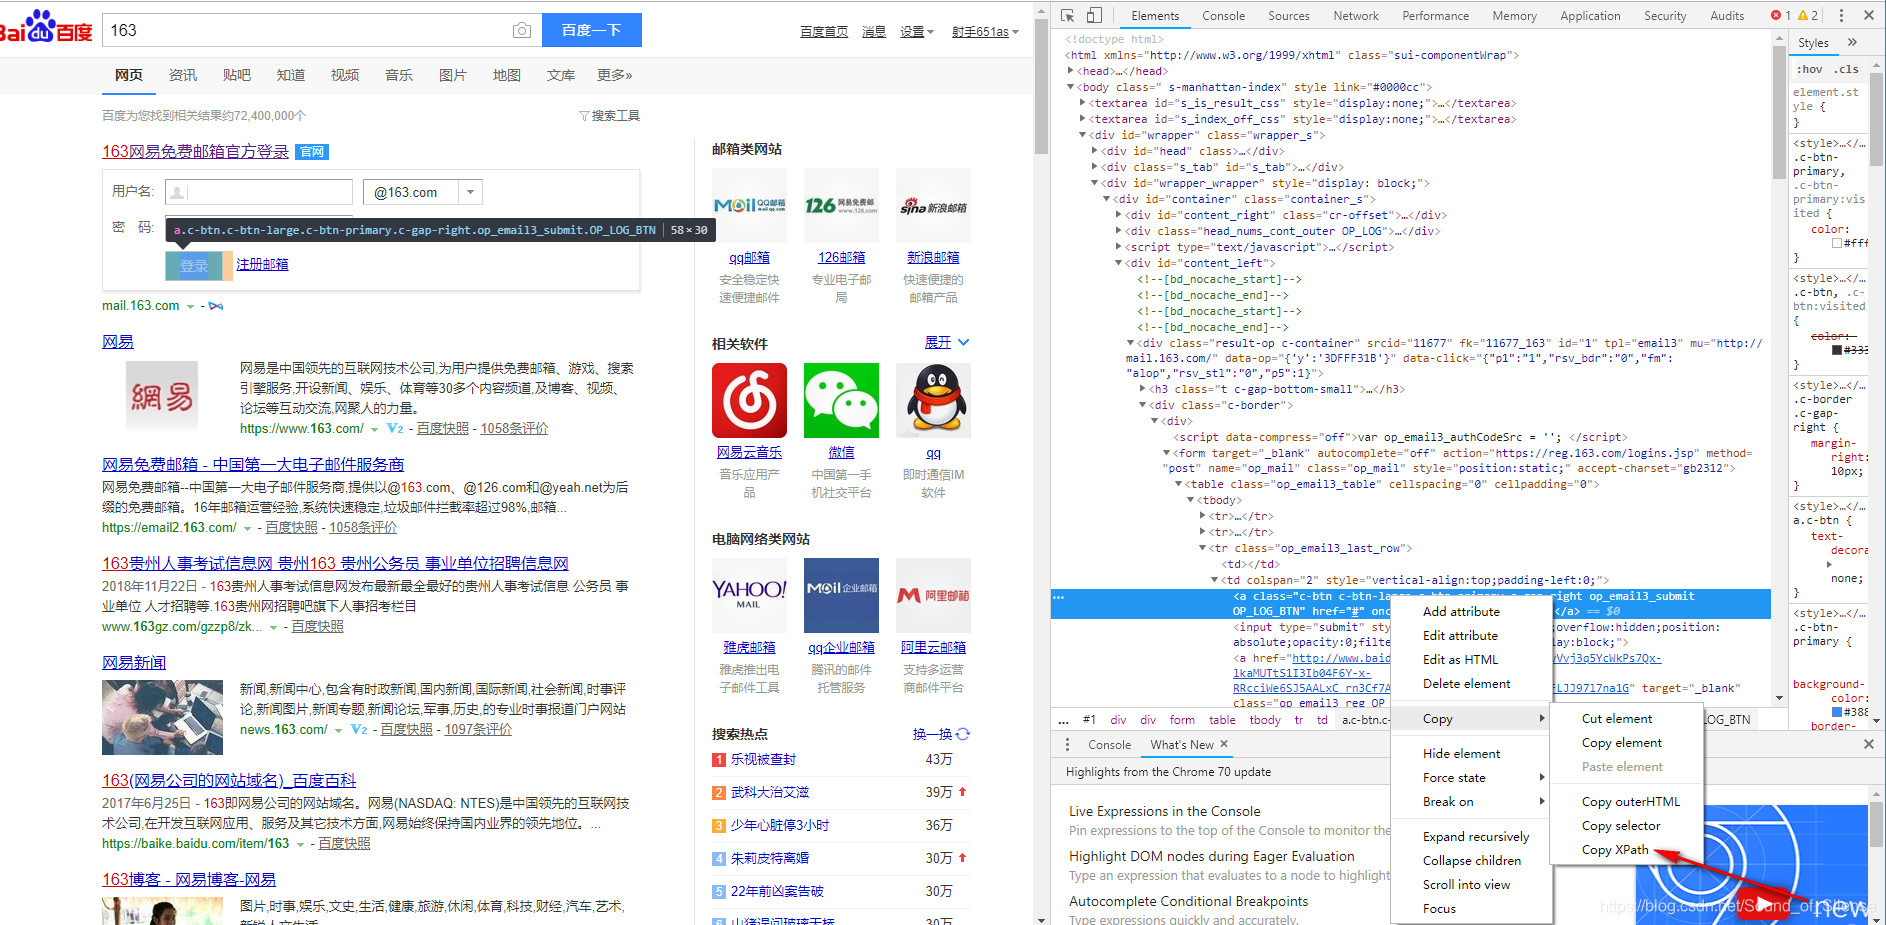Click the white #fff color swatch in Styles

click(x=1837, y=243)
